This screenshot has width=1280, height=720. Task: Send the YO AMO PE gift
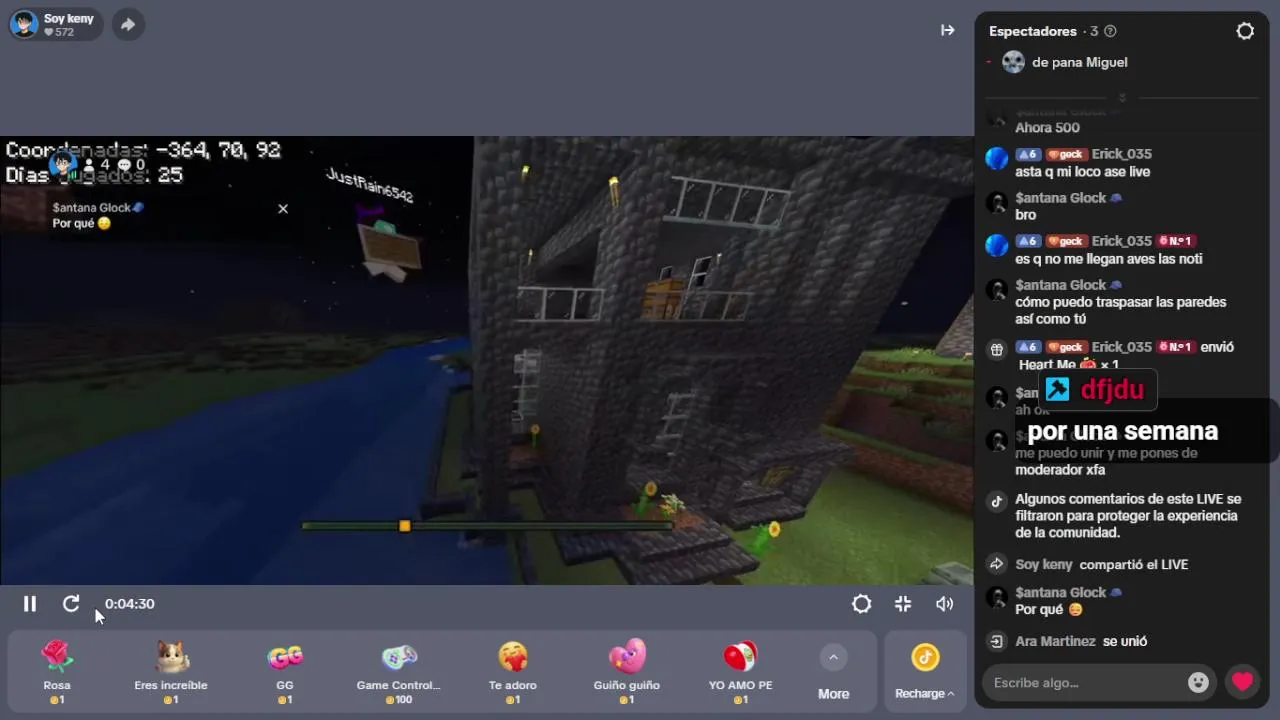[x=741, y=672]
